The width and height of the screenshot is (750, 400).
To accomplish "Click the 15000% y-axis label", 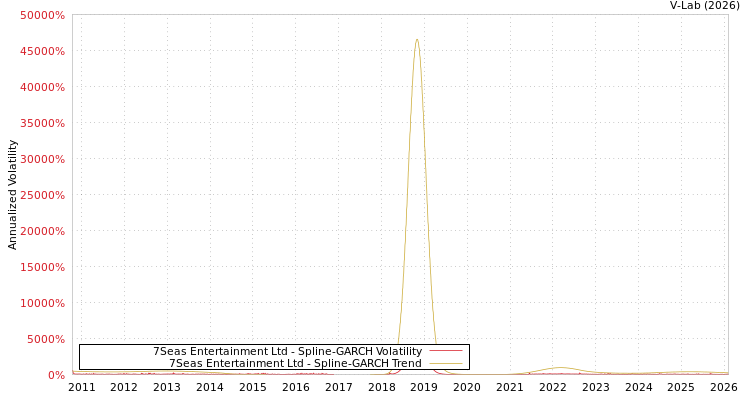I will click(42, 267).
